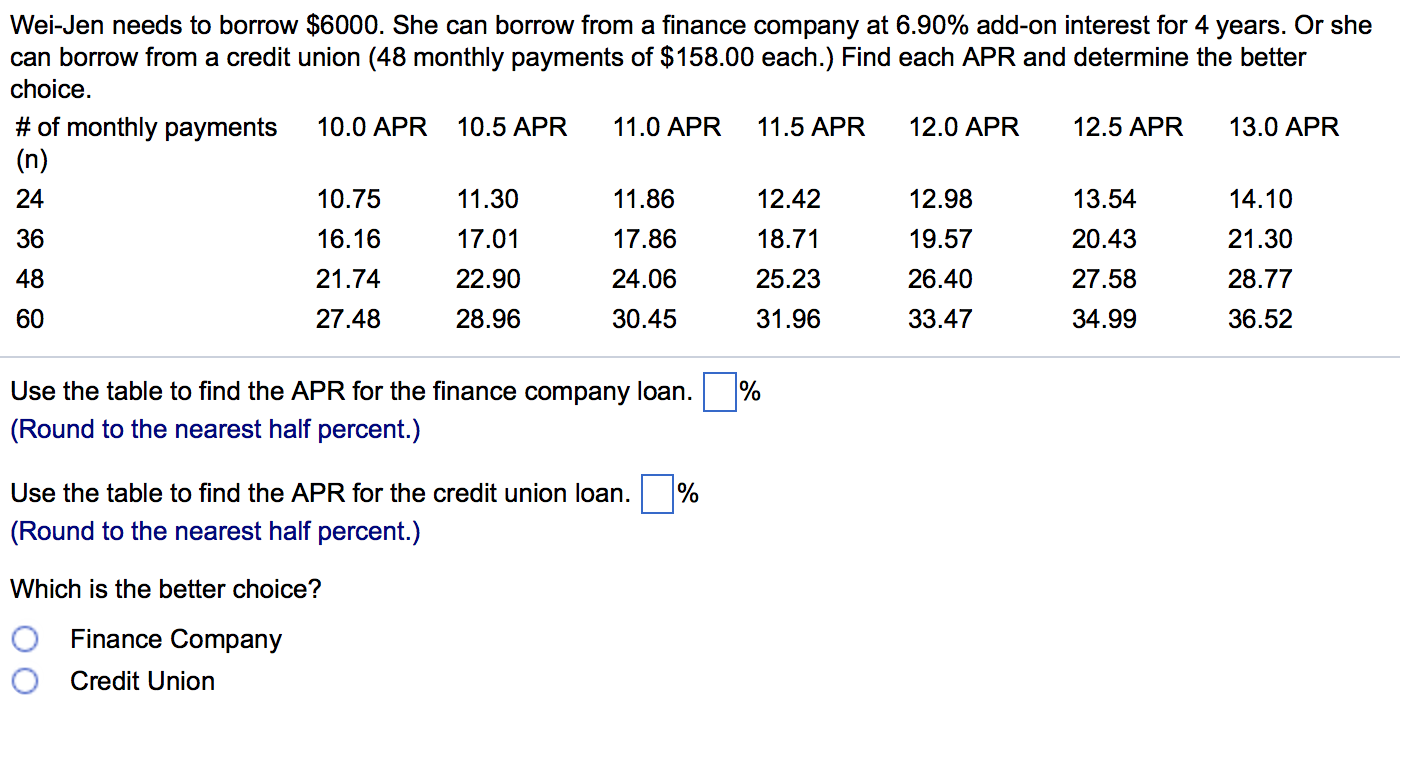
Task: Select the table value 21.74
Action: (x=348, y=278)
